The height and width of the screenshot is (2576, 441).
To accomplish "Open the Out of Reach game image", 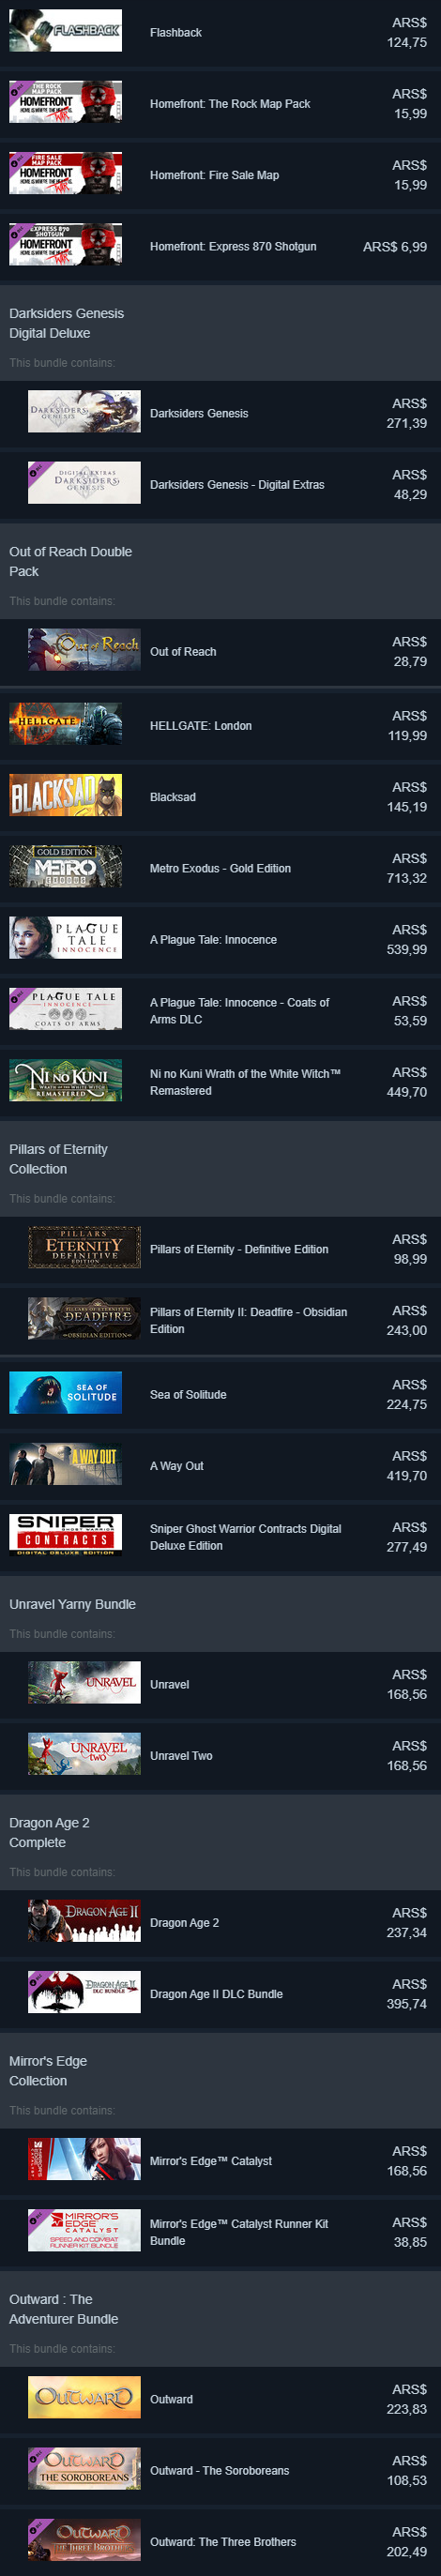I will click(x=84, y=650).
